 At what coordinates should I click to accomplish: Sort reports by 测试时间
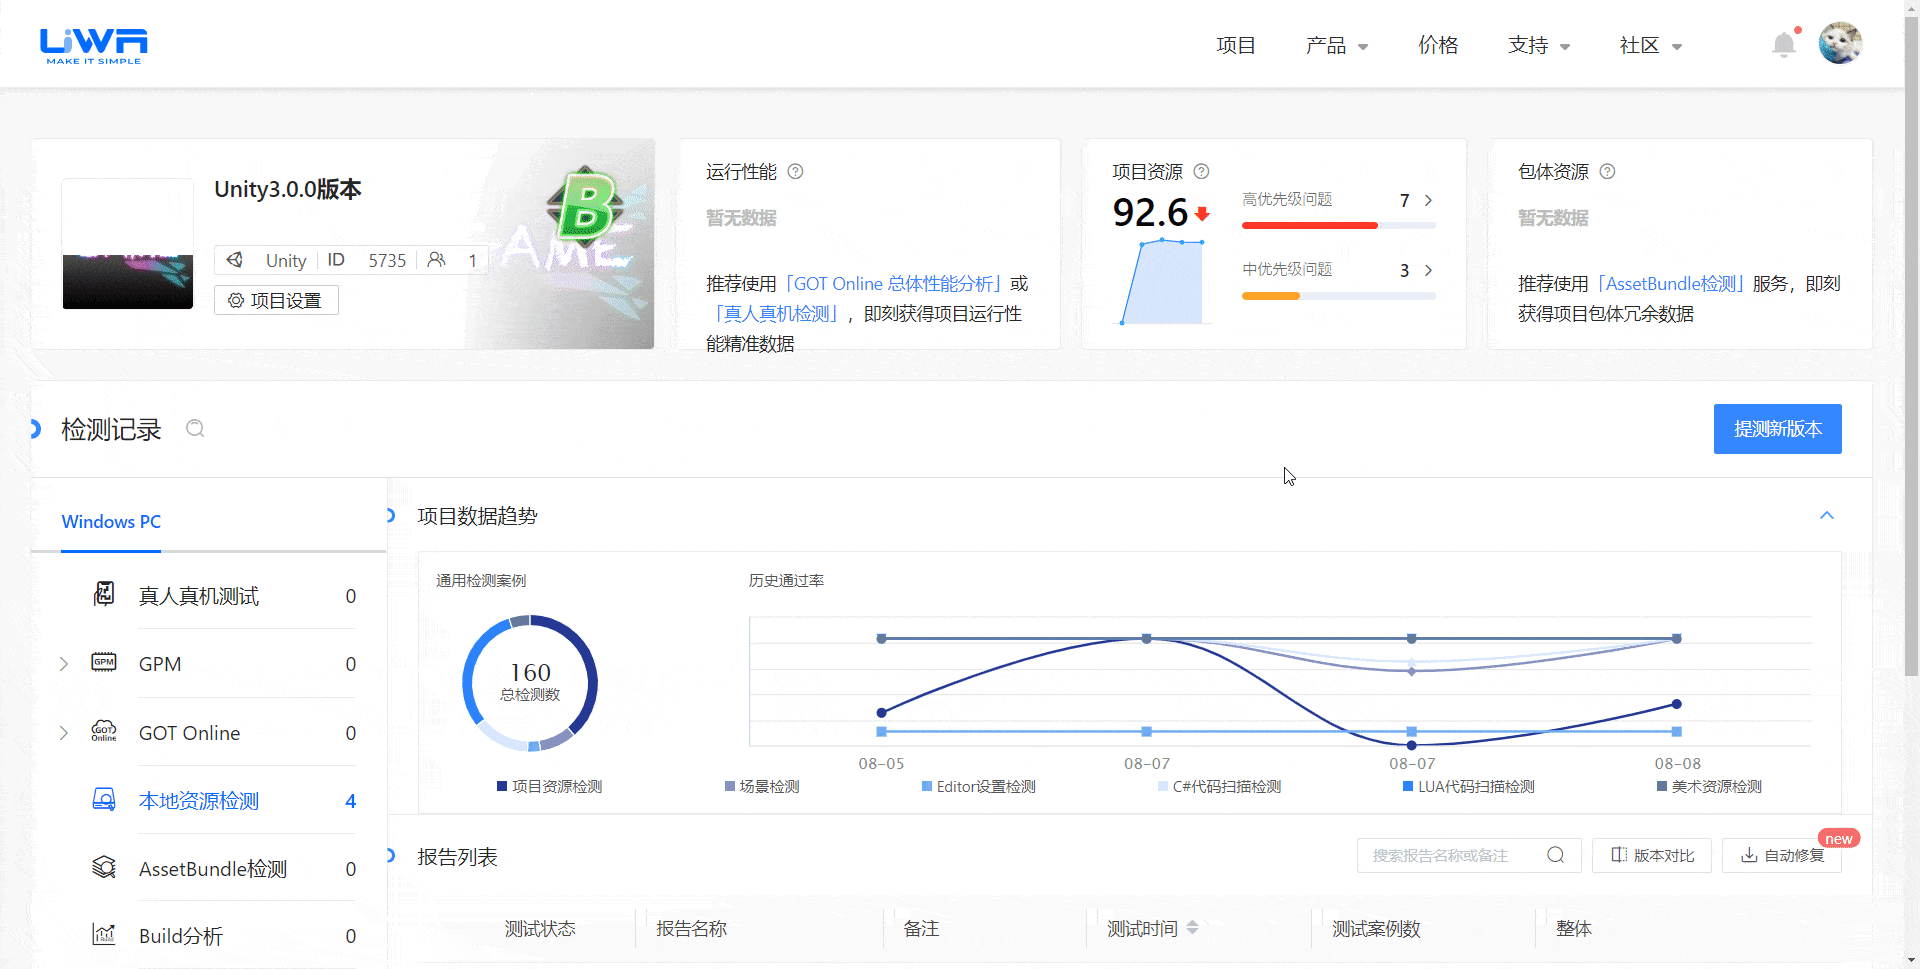tap(1192, 928)
